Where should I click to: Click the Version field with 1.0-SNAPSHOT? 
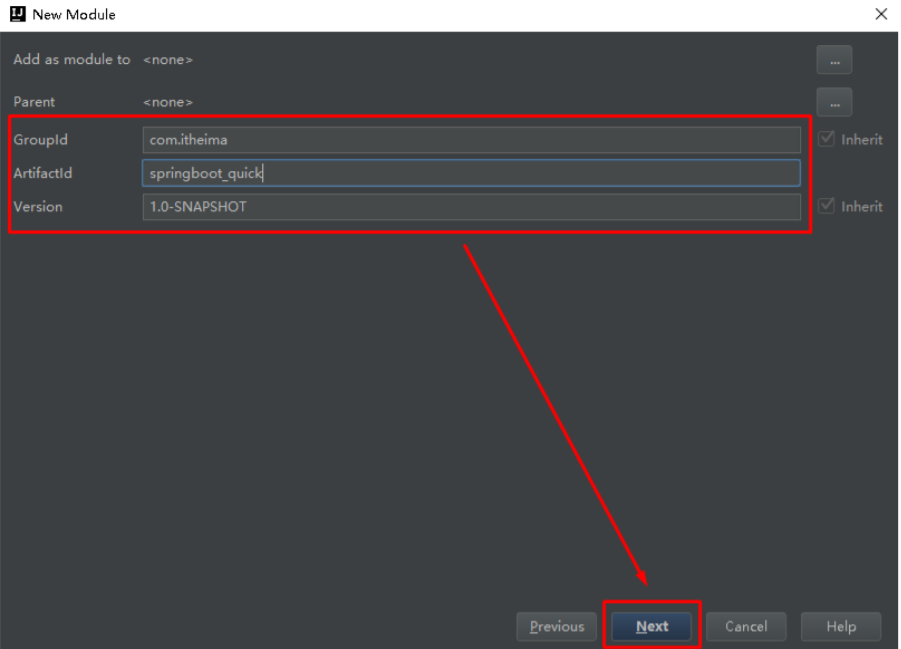click(x=471, y=206)
